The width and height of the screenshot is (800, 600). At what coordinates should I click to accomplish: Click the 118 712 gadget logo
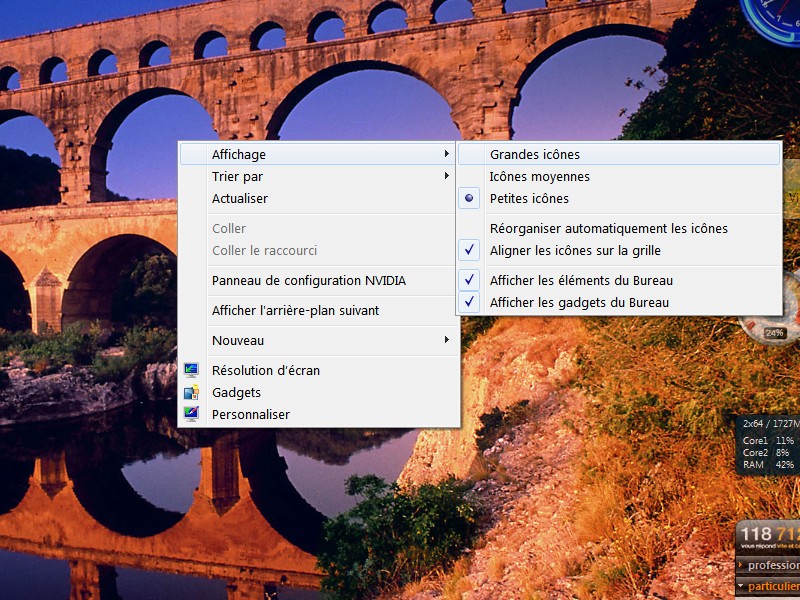pyautogui.click(x=768, y=535)
